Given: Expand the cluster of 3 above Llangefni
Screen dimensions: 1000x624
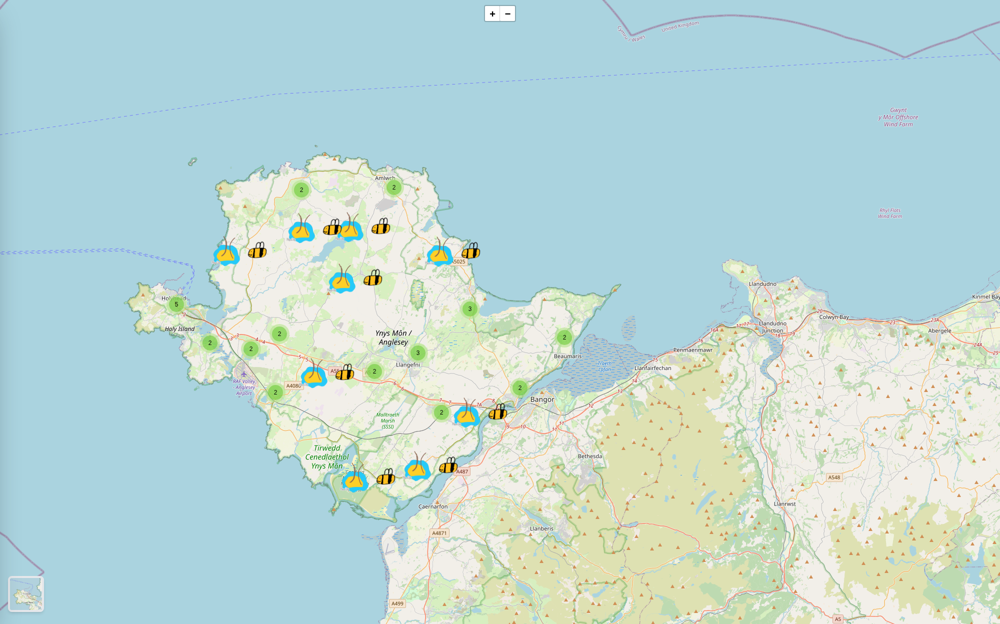Looking at the screenshot, I should (x=418, y=353).
